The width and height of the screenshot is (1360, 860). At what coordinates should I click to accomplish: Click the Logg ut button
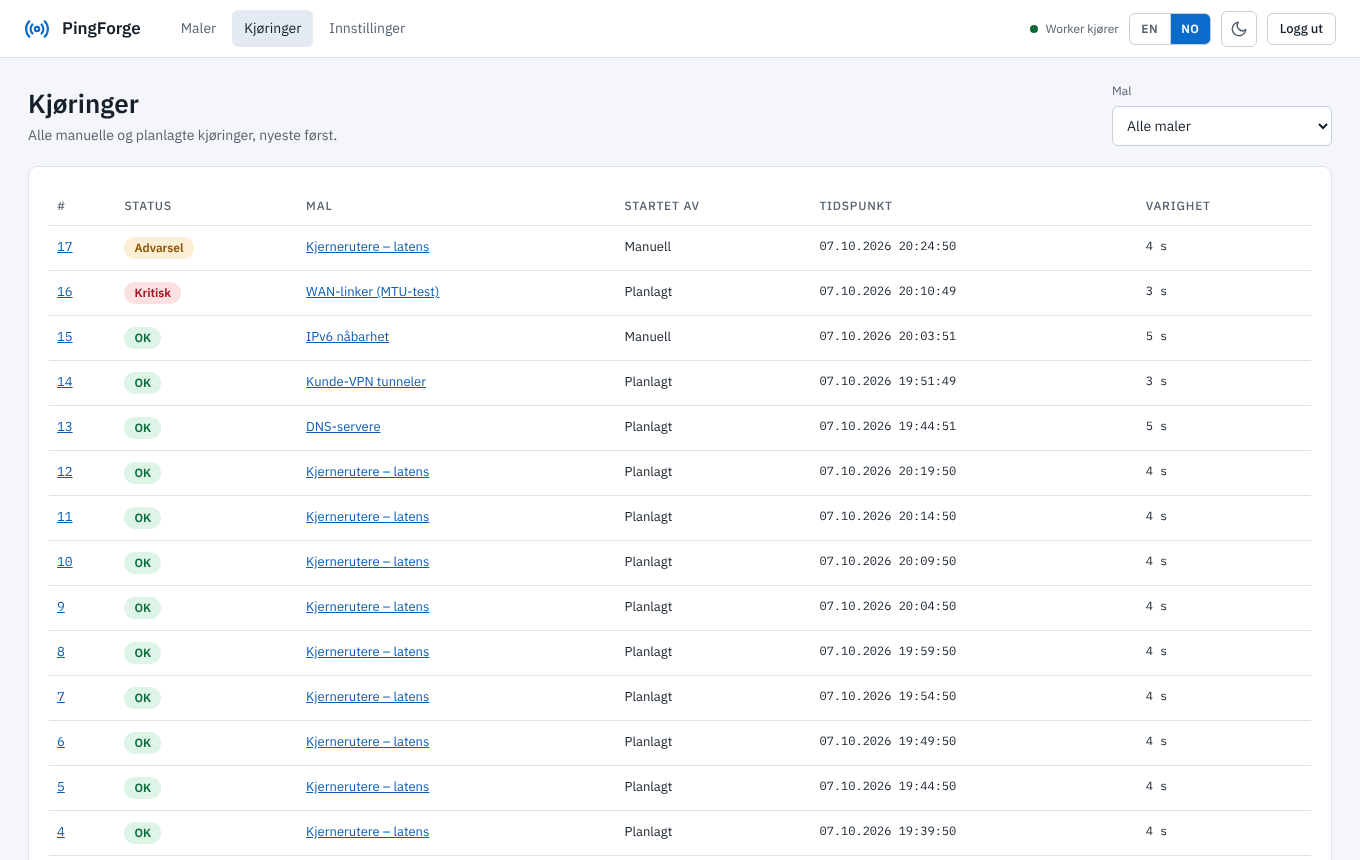(x=1301, y=29)
